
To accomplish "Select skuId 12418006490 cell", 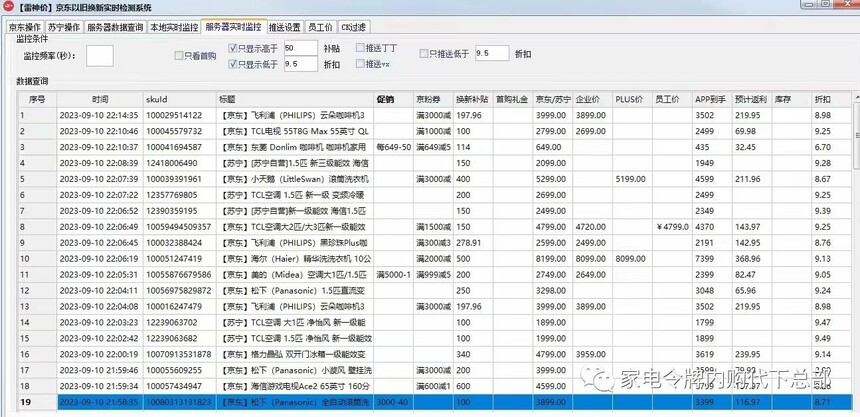I will click(180, 163).
